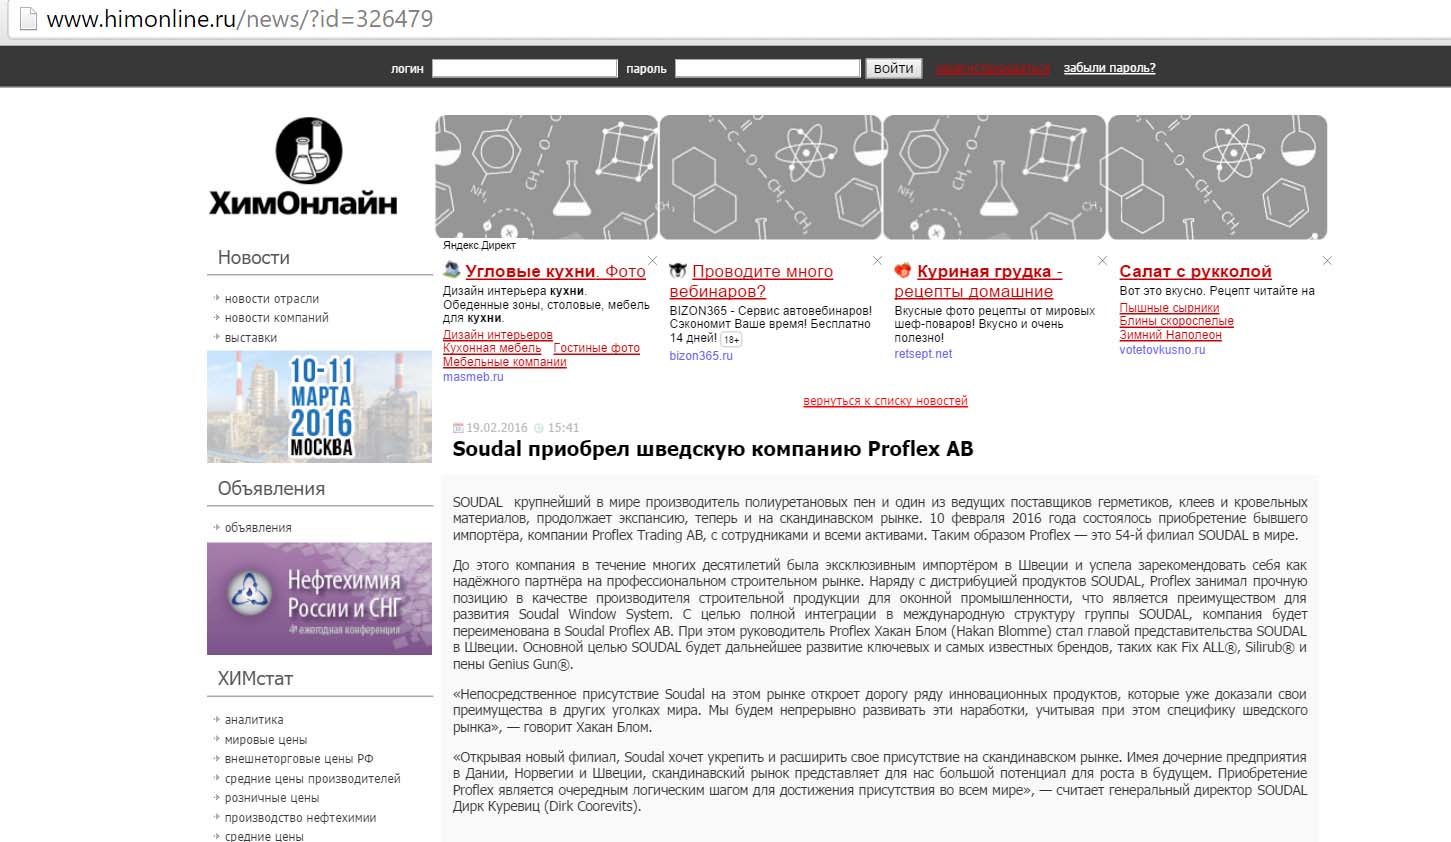Click the Новости section heading
1451x842 pixels.
click(254, 257)
